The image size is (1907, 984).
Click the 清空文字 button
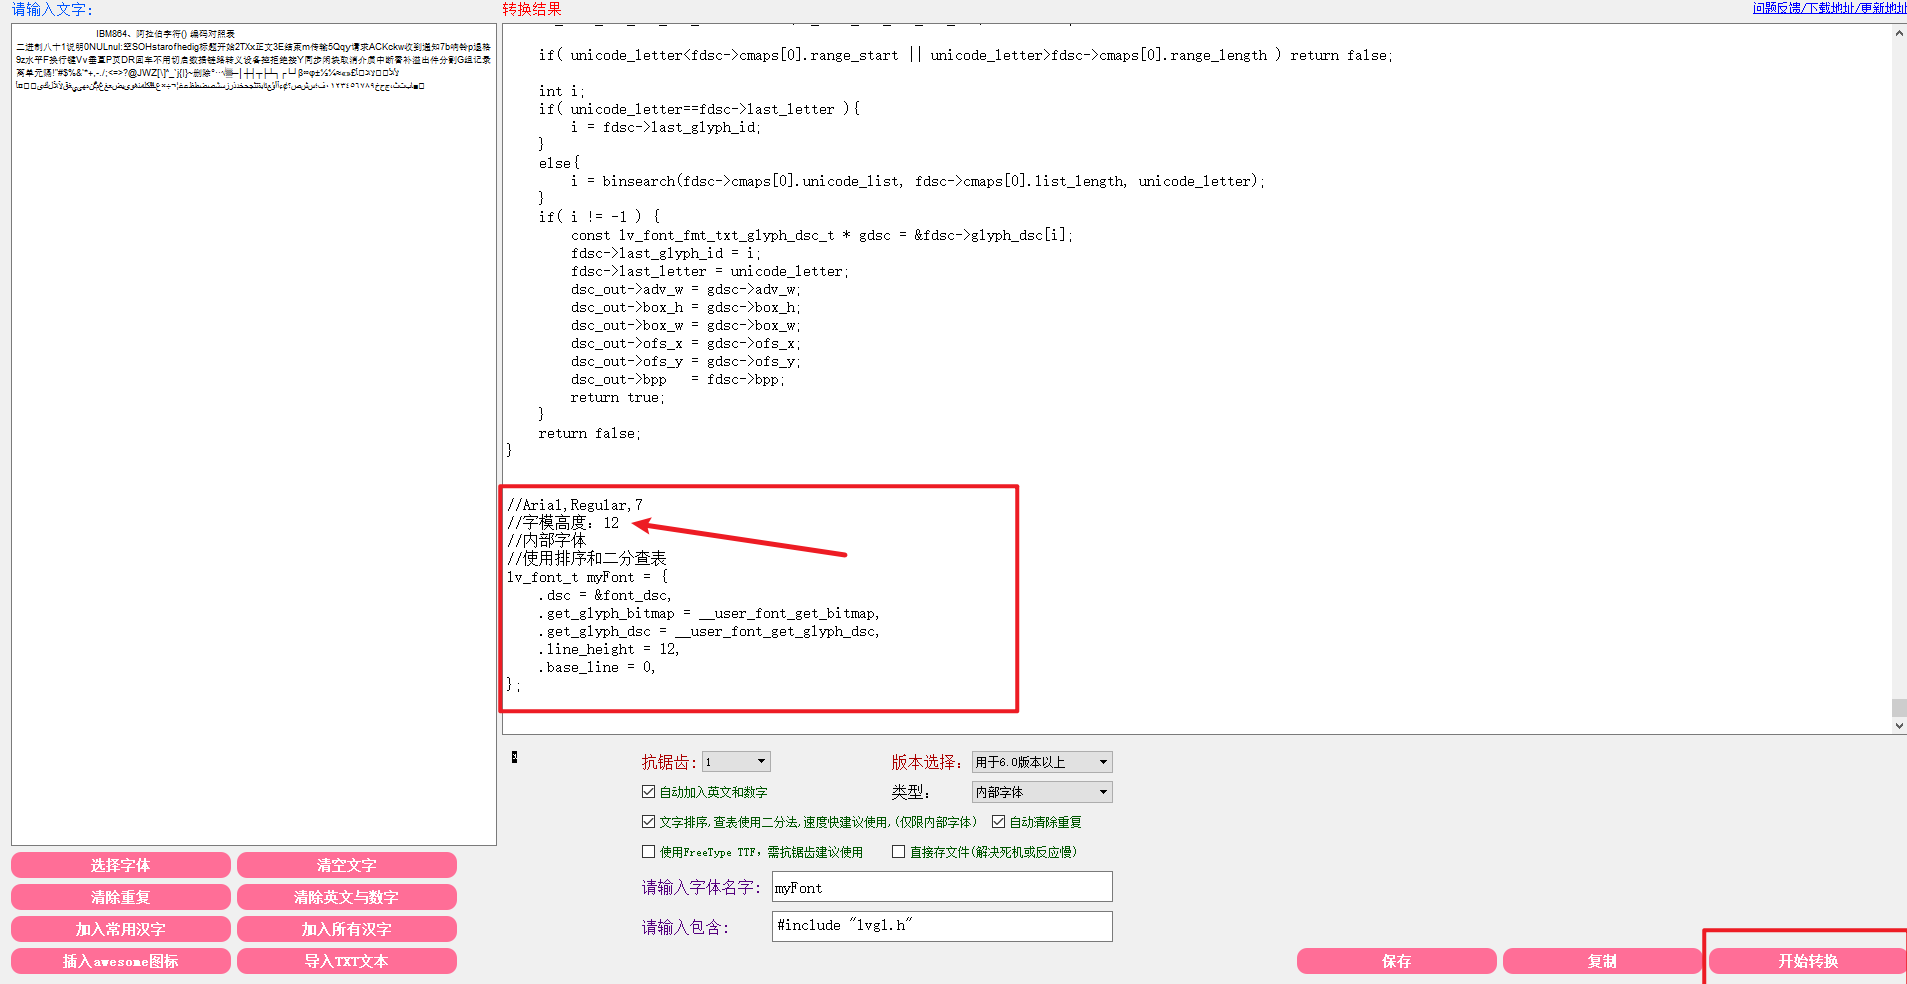click(x=347, y=865)
